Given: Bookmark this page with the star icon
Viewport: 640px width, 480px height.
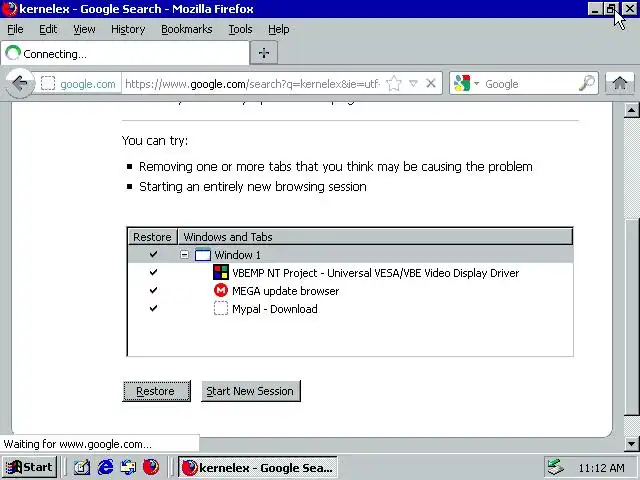Looking at the screenshot, I should click(394, 83).
